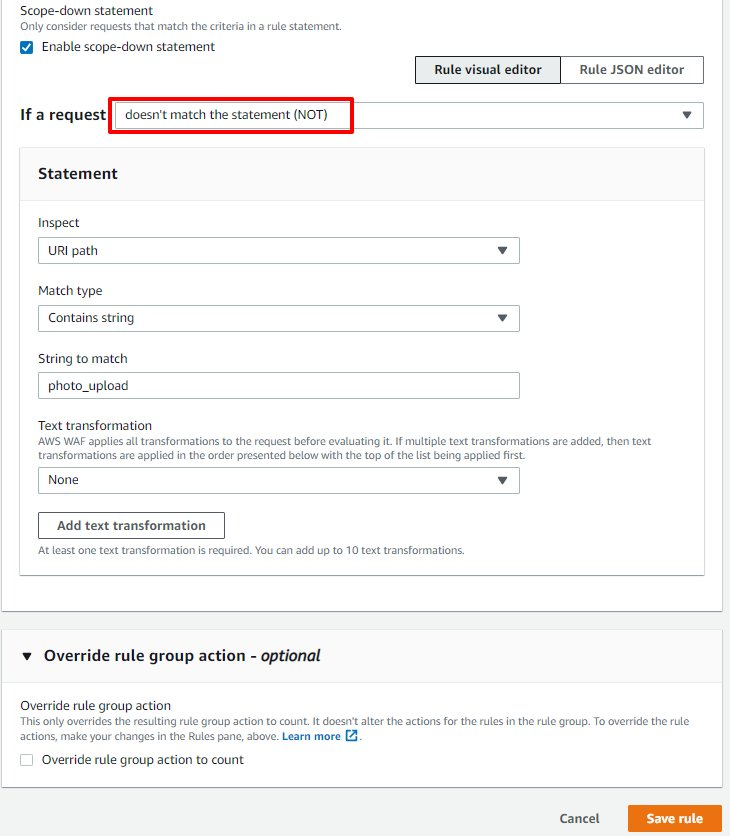Click the Enable scope-down statement label

[128, 47]
